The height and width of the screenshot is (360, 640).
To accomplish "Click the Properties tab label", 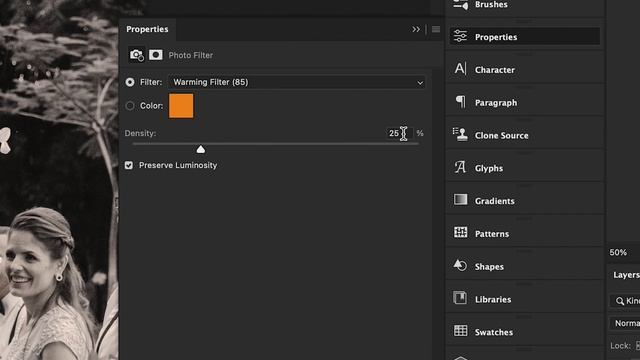I will click(x=147, y=29).
